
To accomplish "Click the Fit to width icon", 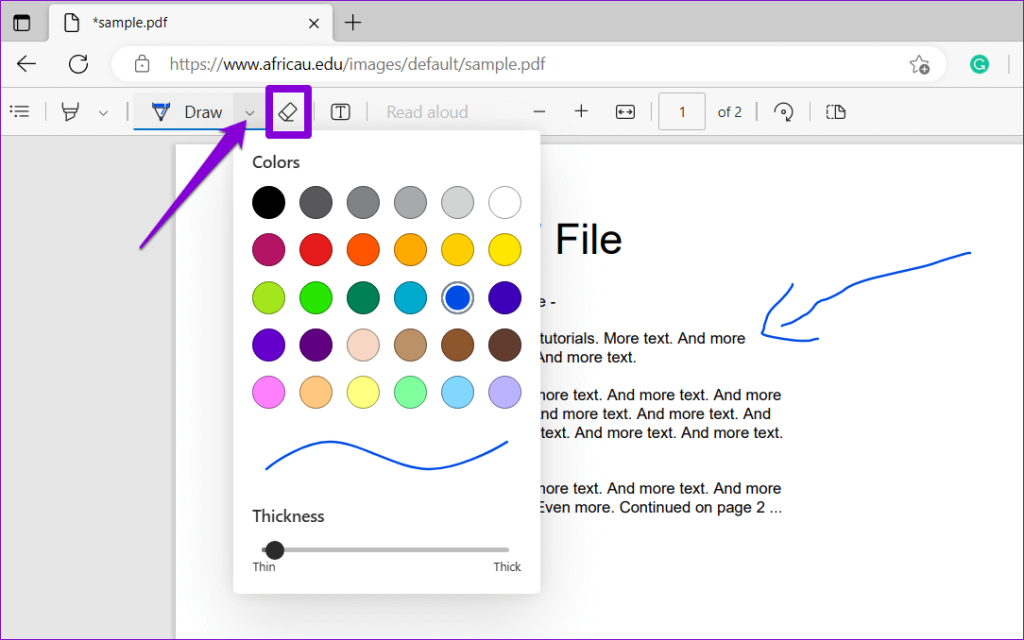I will (624, 112).
